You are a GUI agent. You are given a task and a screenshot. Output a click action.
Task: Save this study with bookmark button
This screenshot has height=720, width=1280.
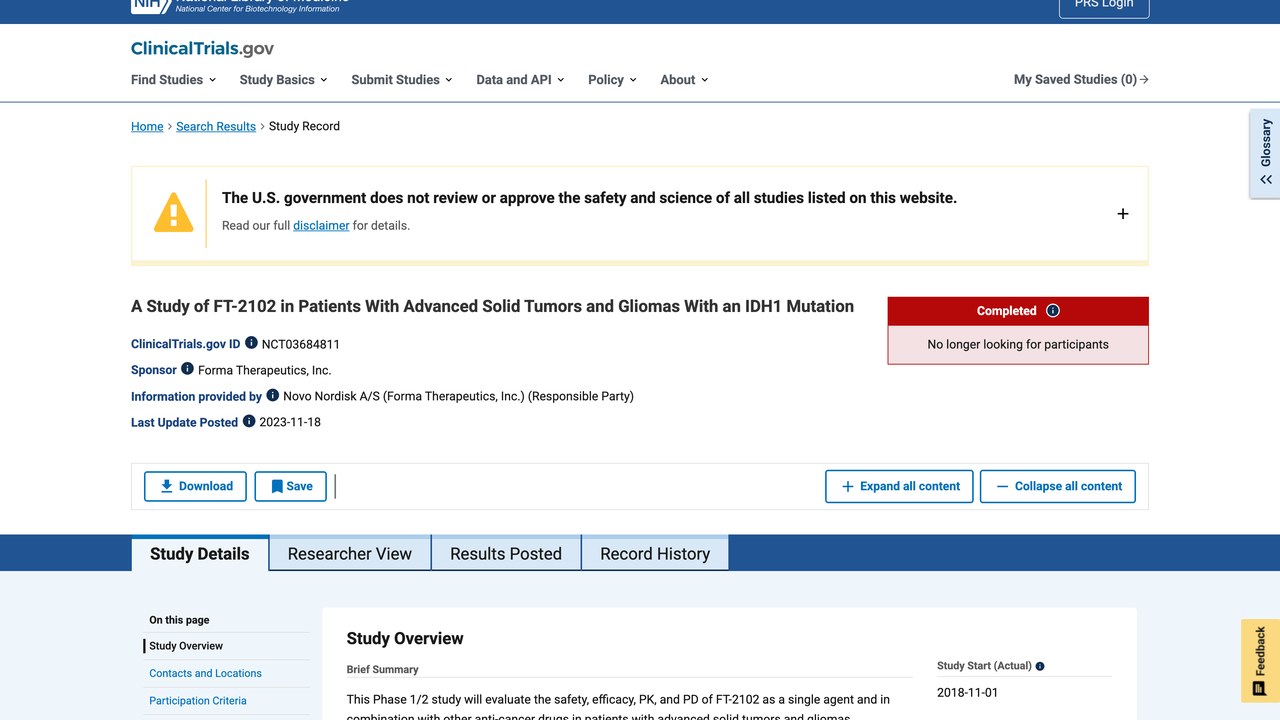click(290, 486)
